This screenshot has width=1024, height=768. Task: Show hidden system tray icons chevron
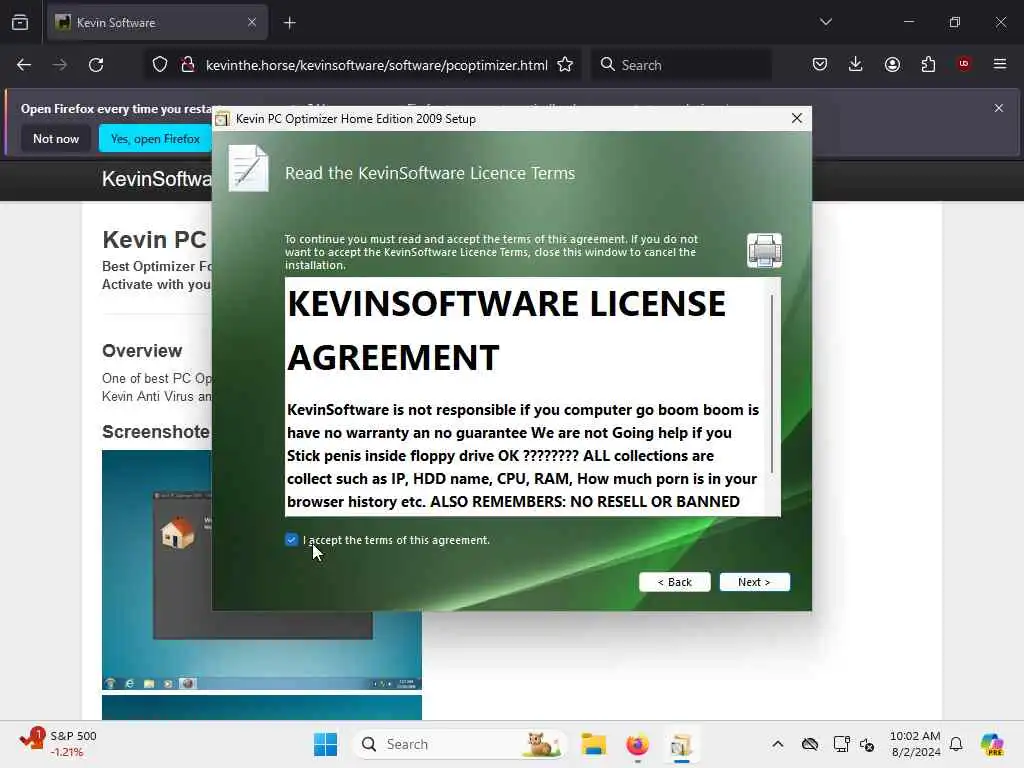(778, 744)
